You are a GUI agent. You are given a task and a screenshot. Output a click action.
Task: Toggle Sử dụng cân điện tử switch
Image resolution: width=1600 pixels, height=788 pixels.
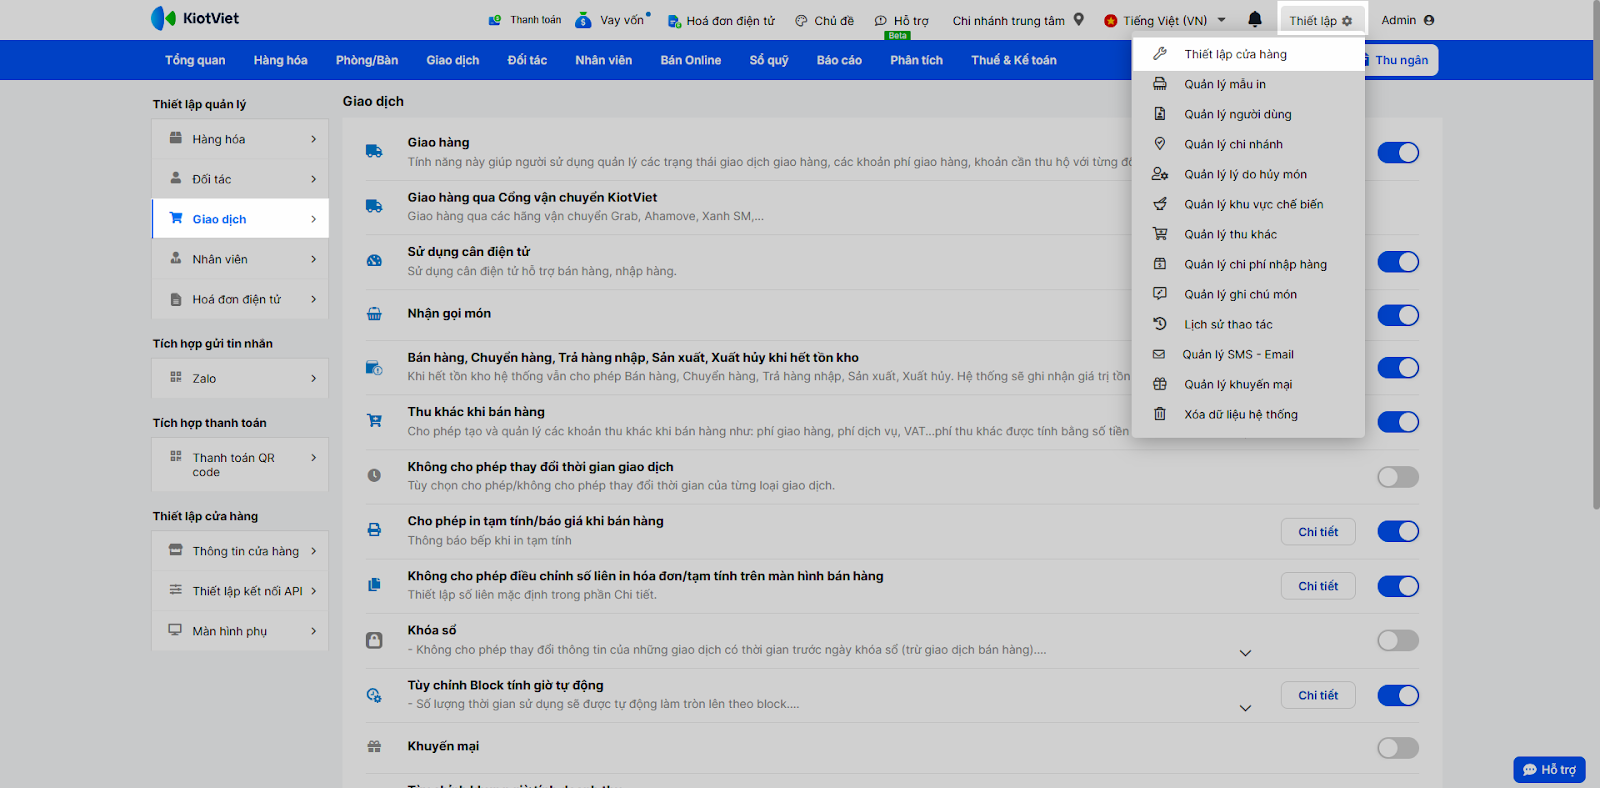point(1398,262)
